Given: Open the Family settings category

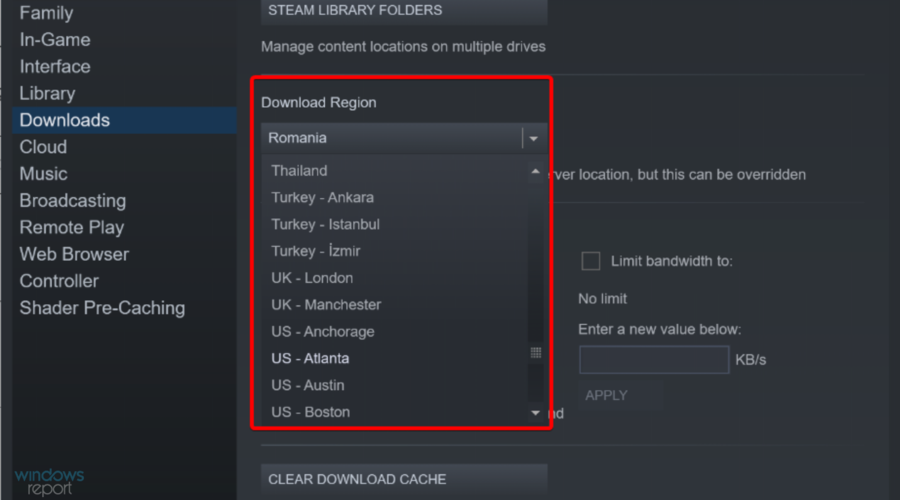Looking at the screenshot, I should click(x=46, y=13).
